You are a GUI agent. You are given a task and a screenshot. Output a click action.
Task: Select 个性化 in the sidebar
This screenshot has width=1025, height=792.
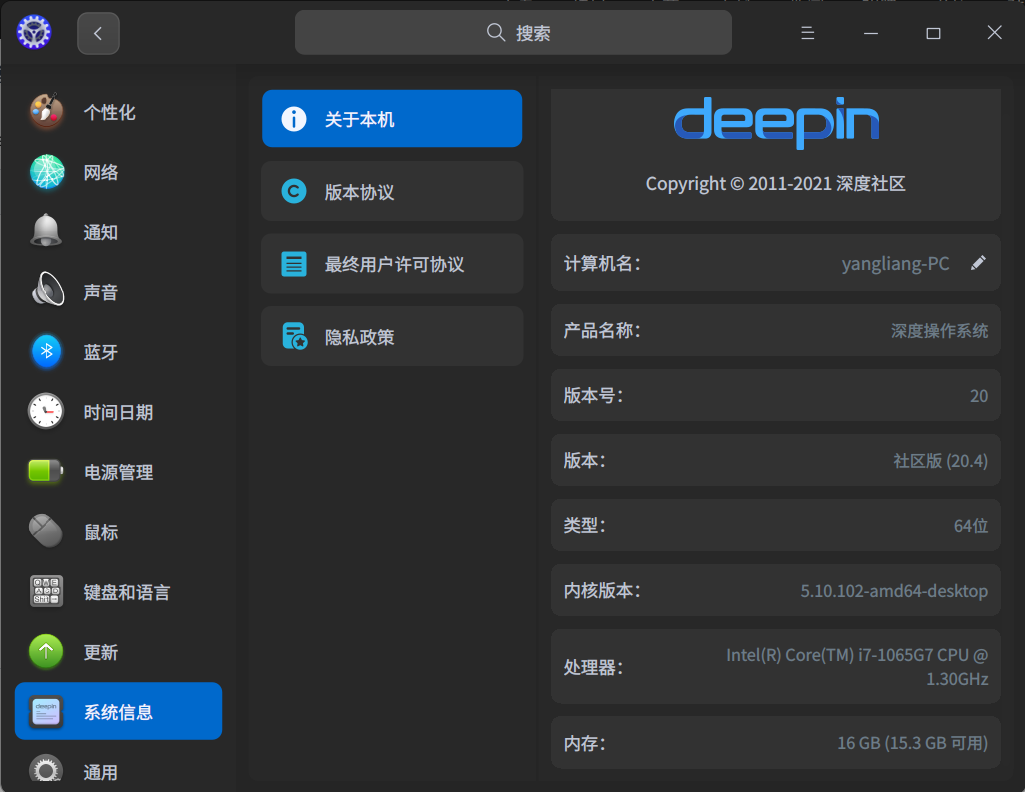pos(109,112)
